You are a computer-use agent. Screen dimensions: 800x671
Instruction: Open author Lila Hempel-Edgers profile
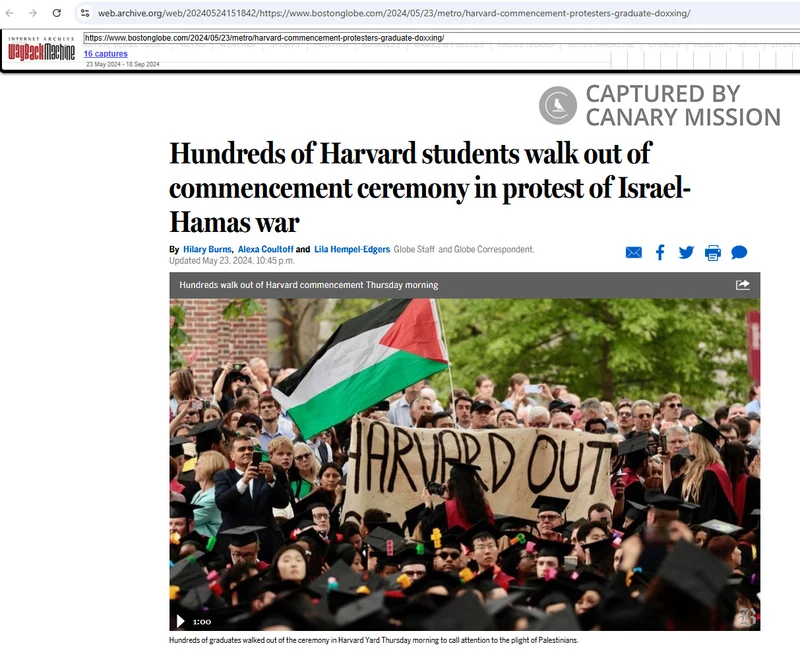[352, 249]
